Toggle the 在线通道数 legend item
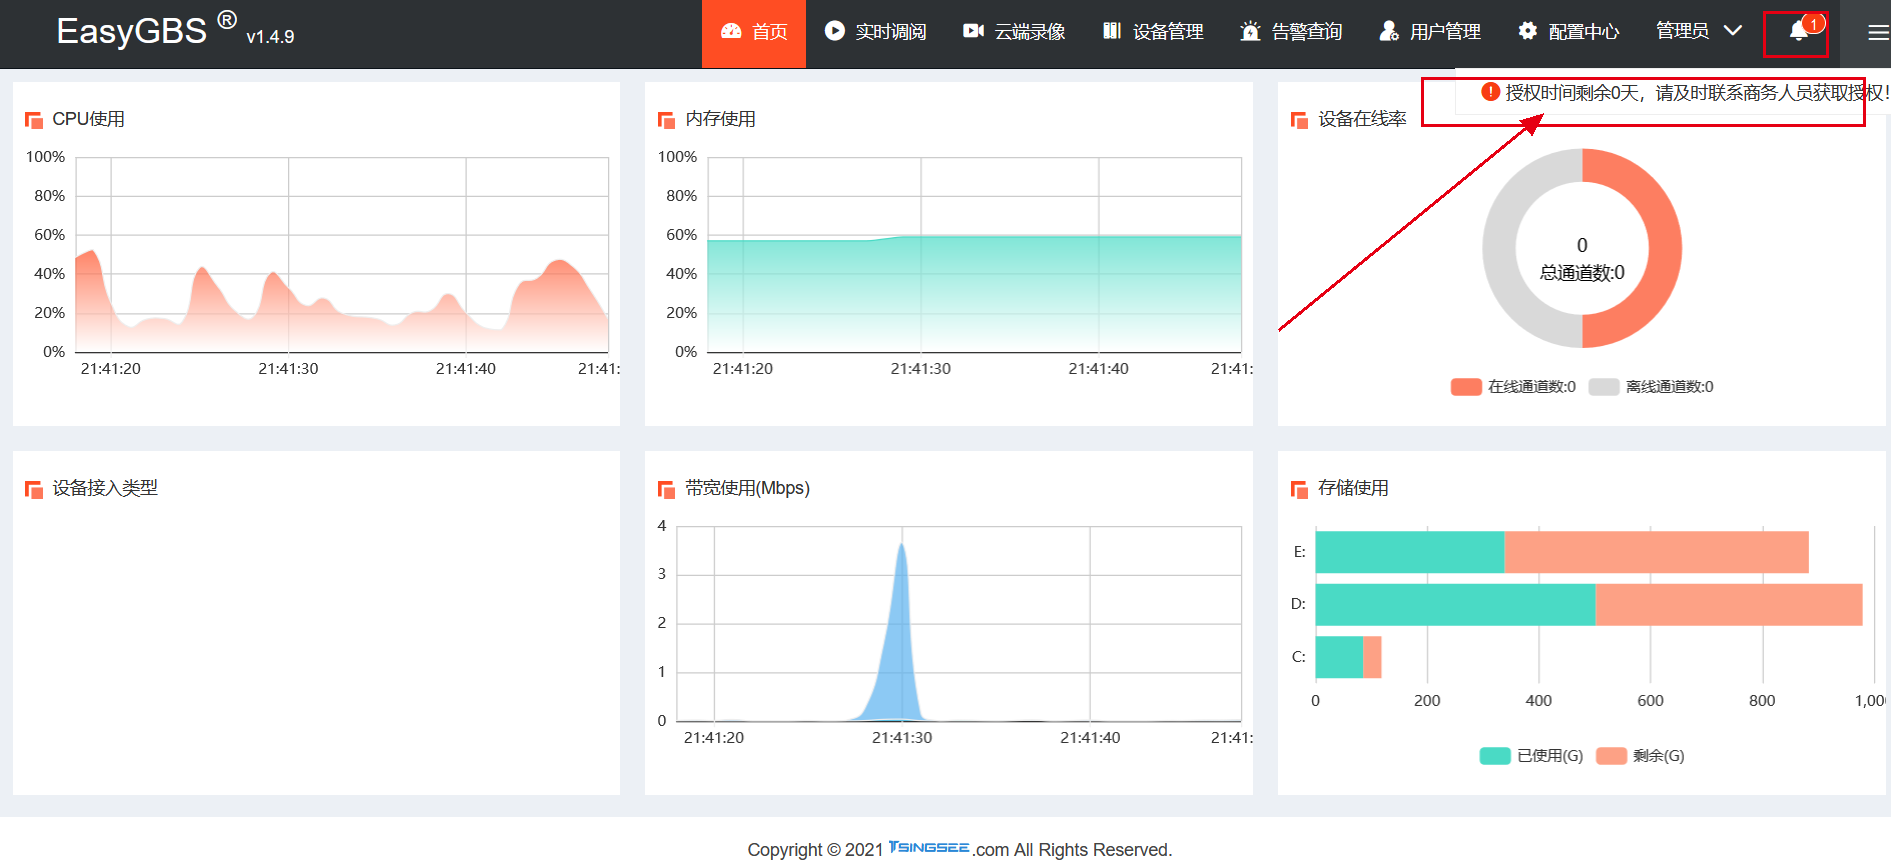This screenshot has width=1891, height=868. (1513, 387)
